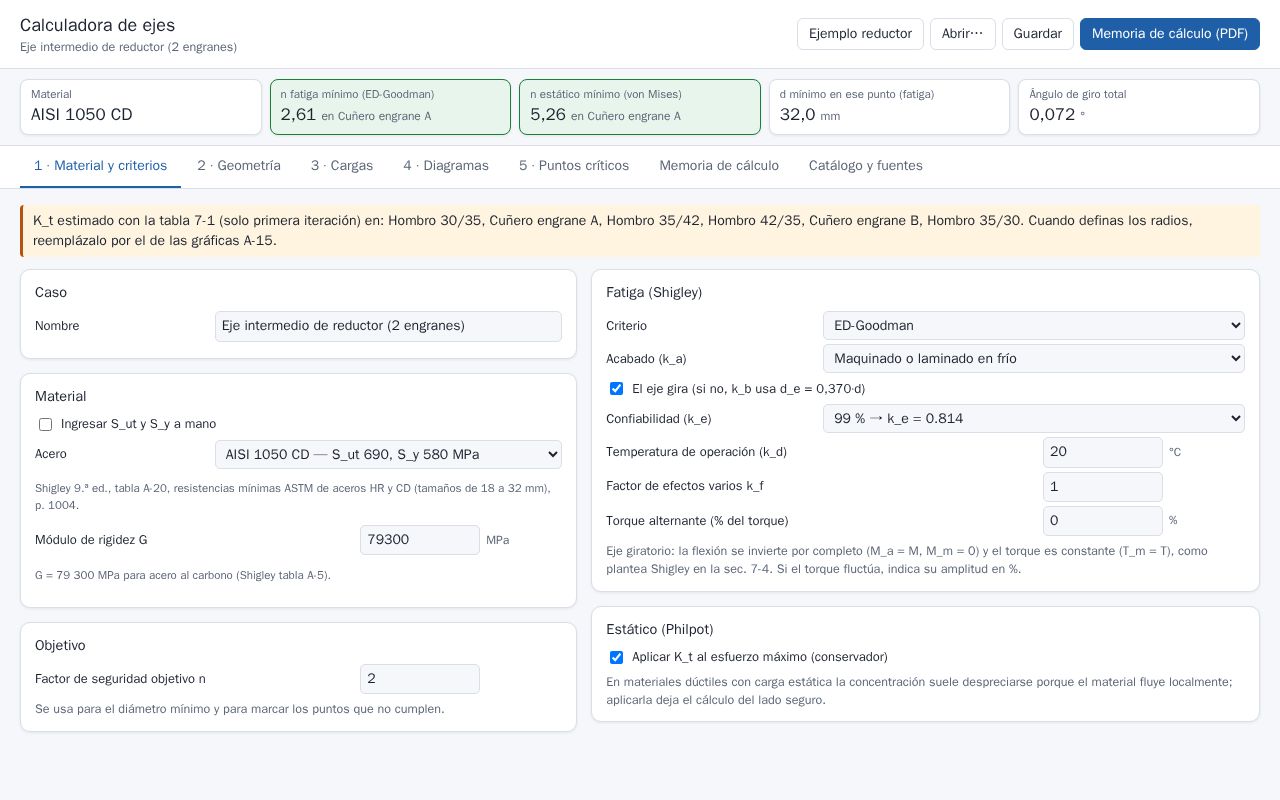Click the Nombre input field

pos(388,326)
